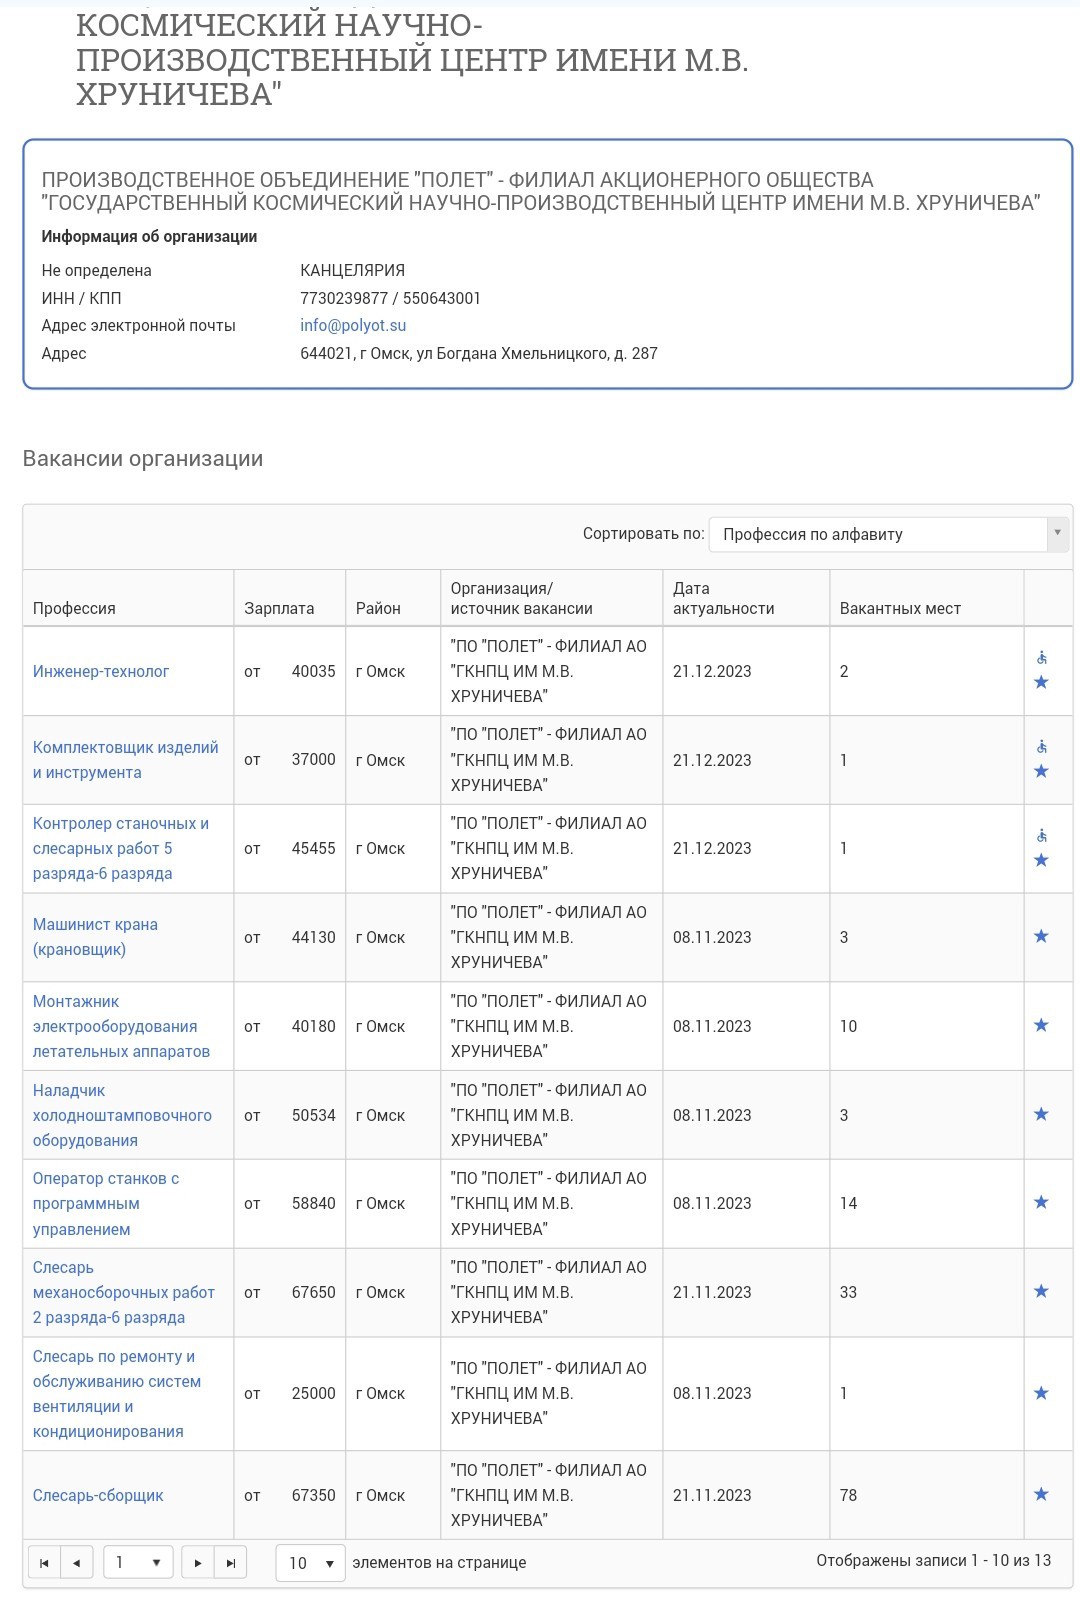
Task: Click the star icon for Слесарь-сборщик row
Action: [1041, 1494]
